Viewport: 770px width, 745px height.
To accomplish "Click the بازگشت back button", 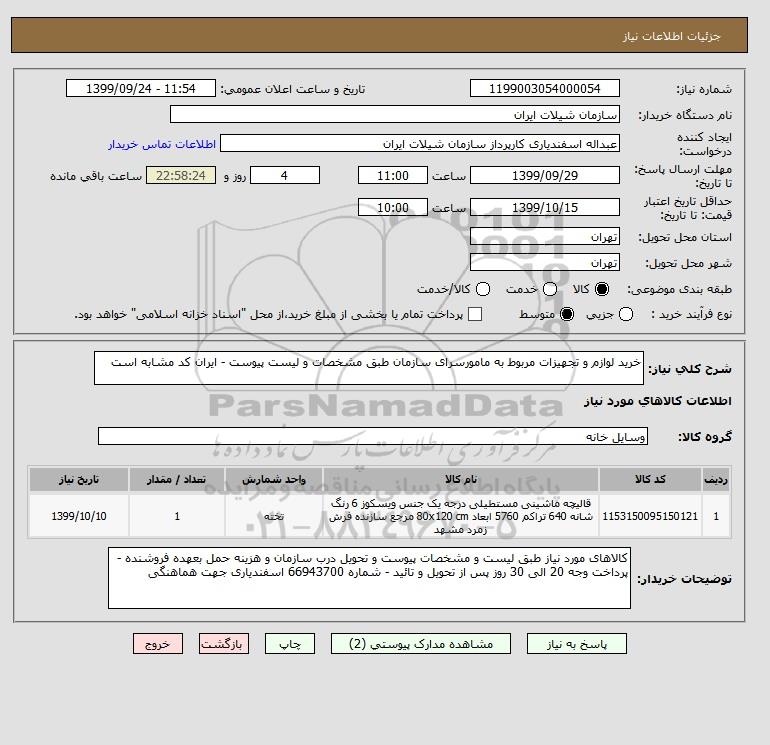I will [224, 643].
